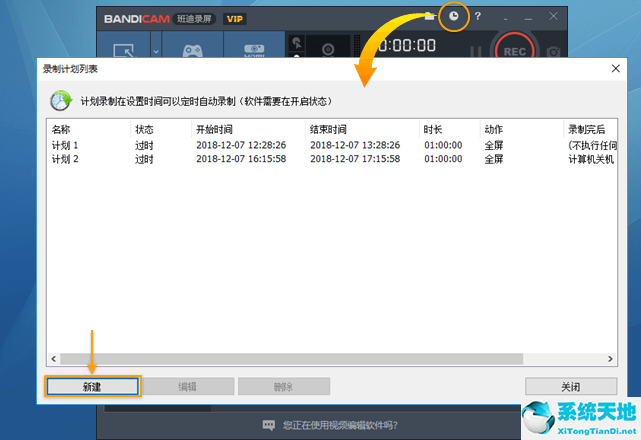Screen dimensions: 641x440
Task: Click the 删除 button
Action: (284, 386)
